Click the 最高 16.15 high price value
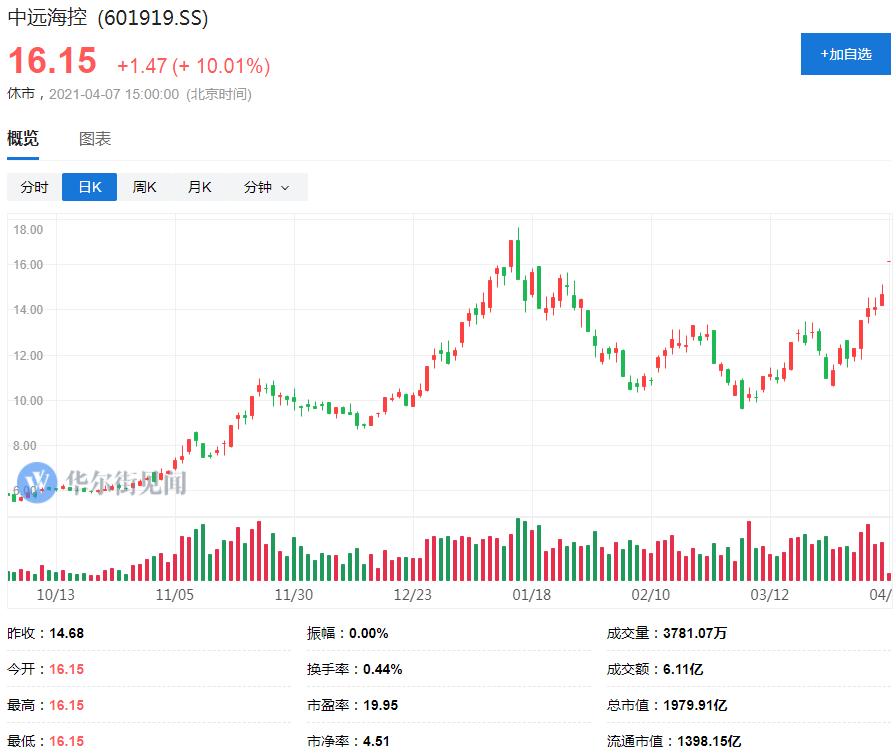Screen dimensions: 896x754 [x=67, y=705]
